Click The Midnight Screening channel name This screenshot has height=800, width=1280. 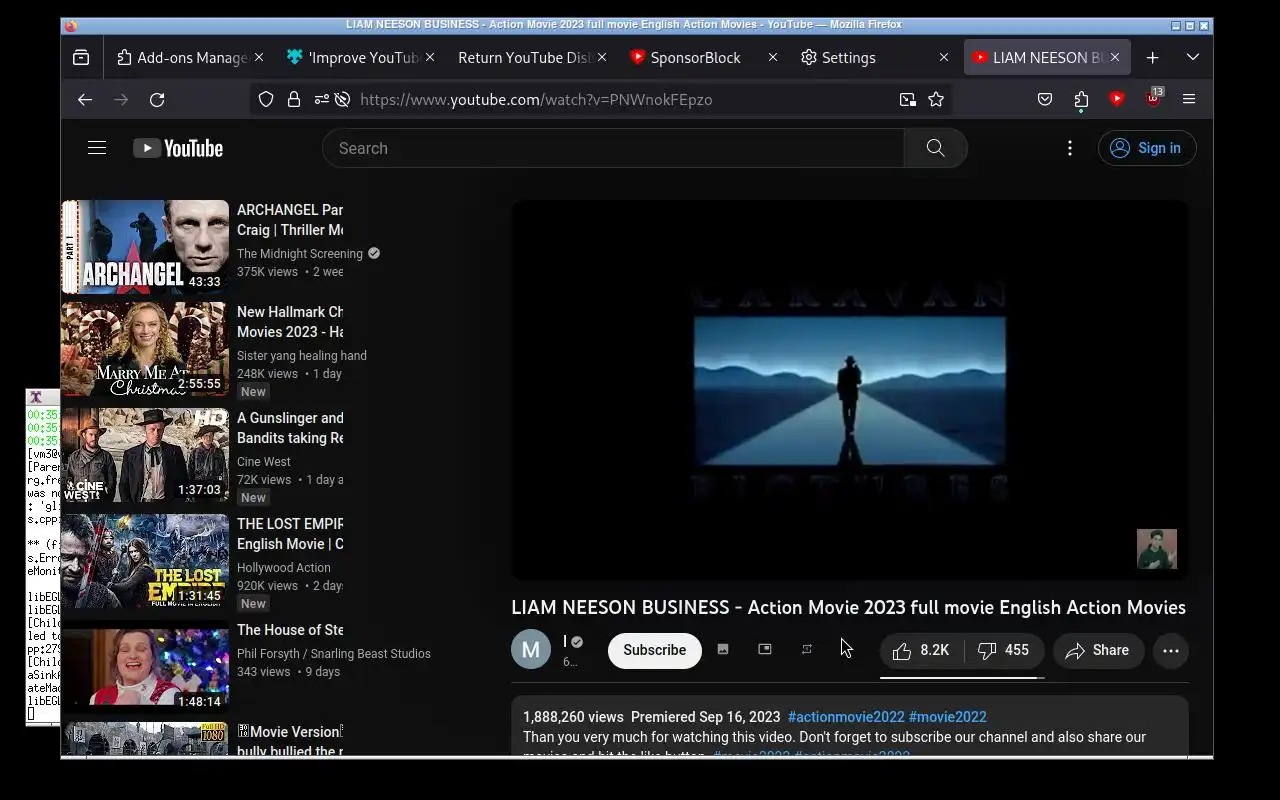click(x=300, y=254)
